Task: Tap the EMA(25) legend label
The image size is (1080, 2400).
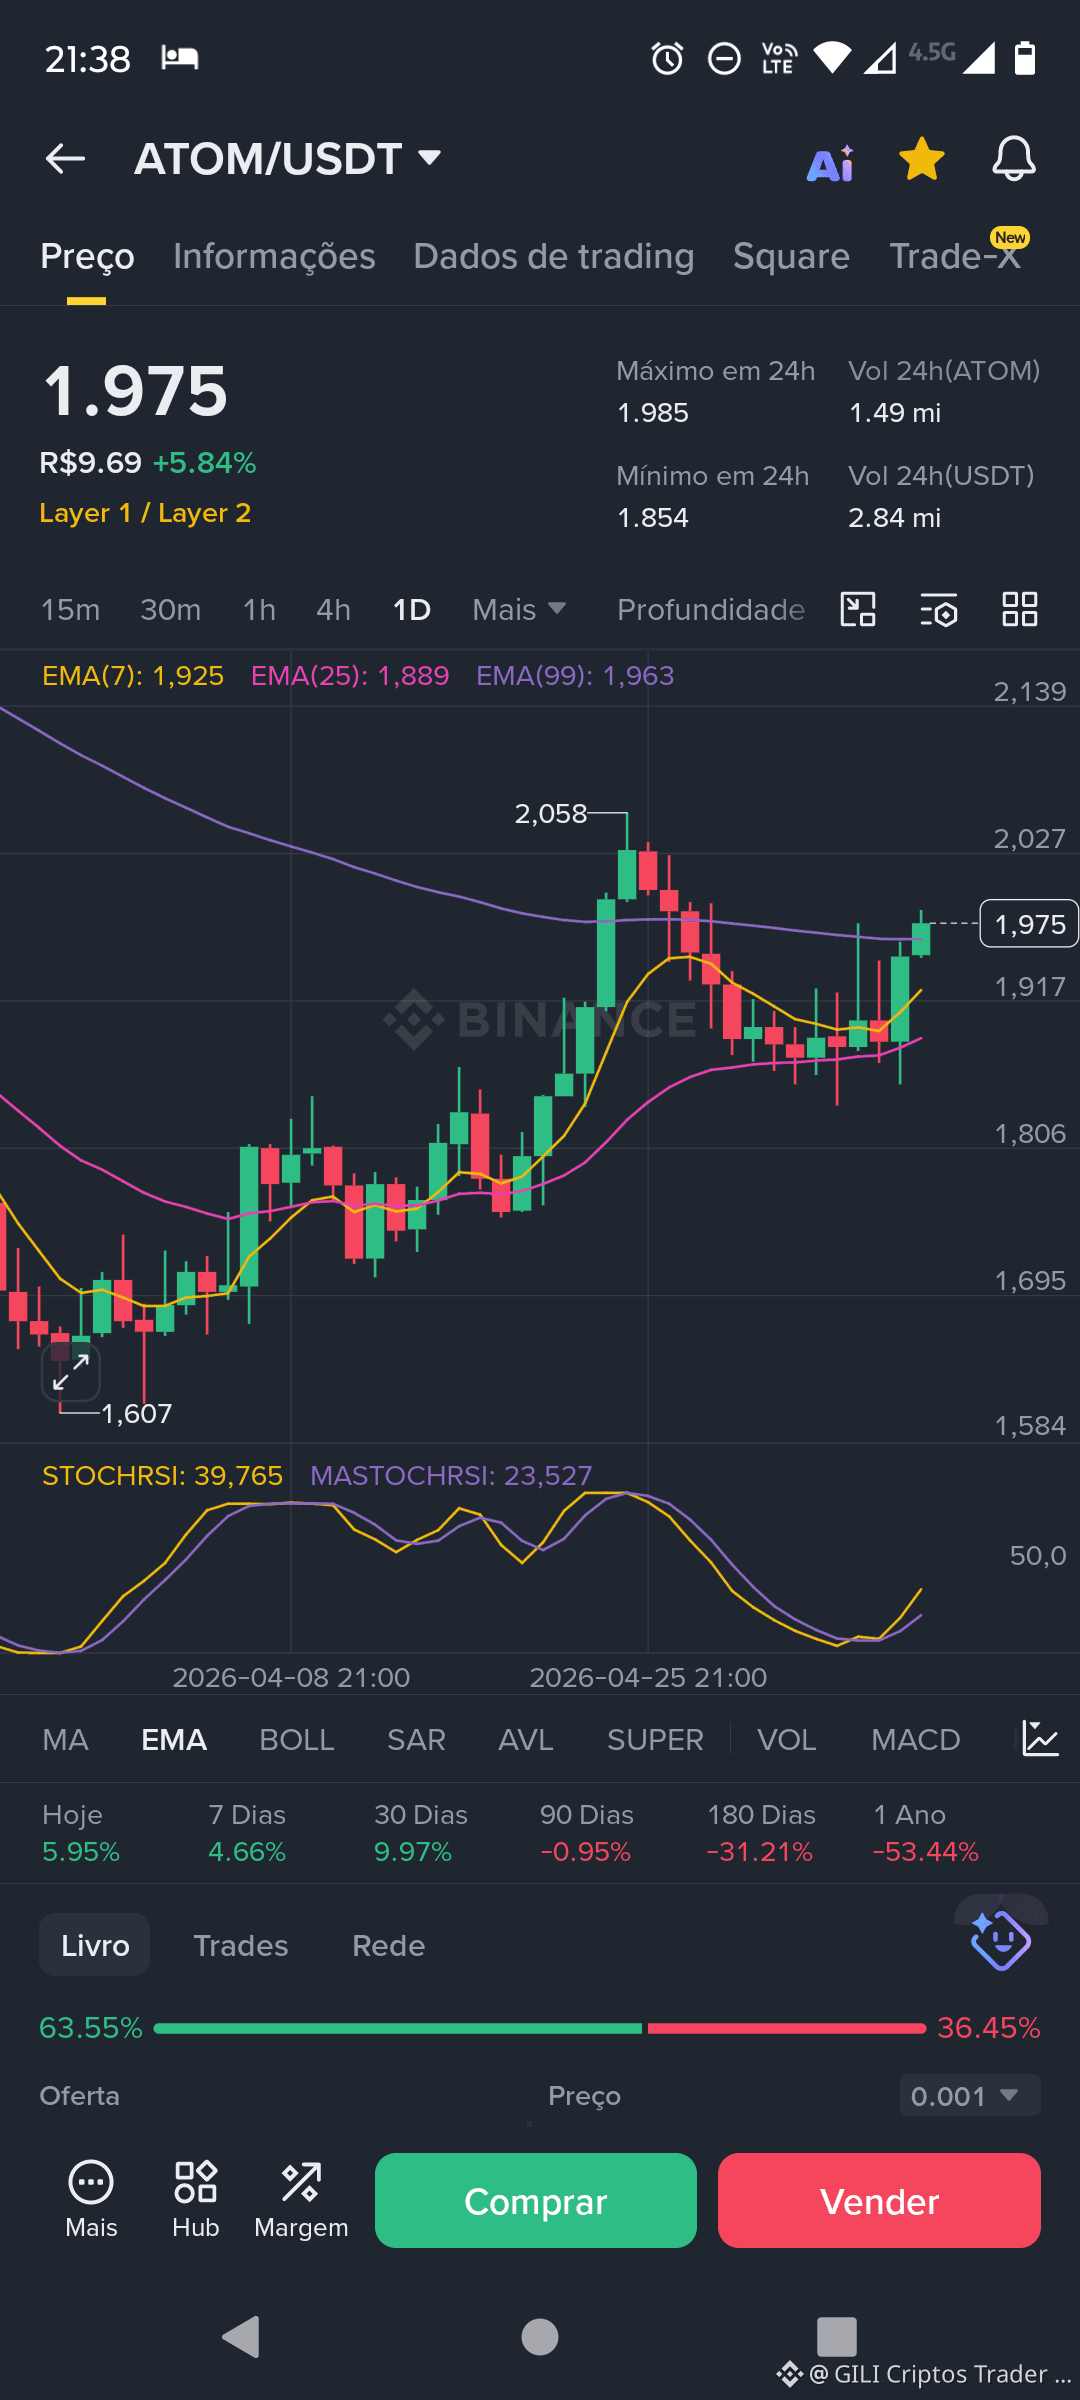Action: coord(350,676)
